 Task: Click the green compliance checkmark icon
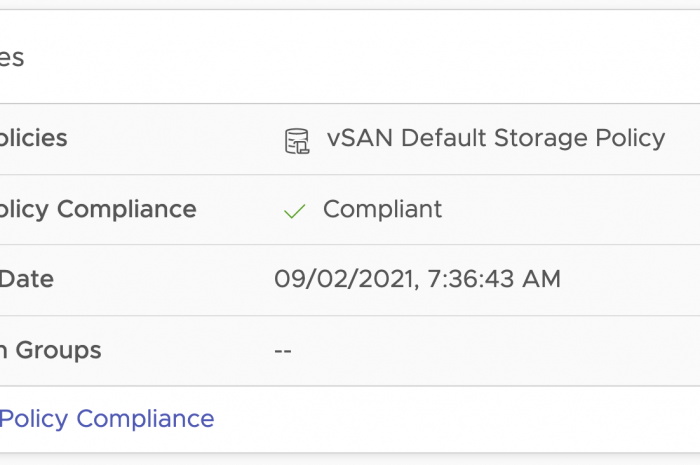294,211
